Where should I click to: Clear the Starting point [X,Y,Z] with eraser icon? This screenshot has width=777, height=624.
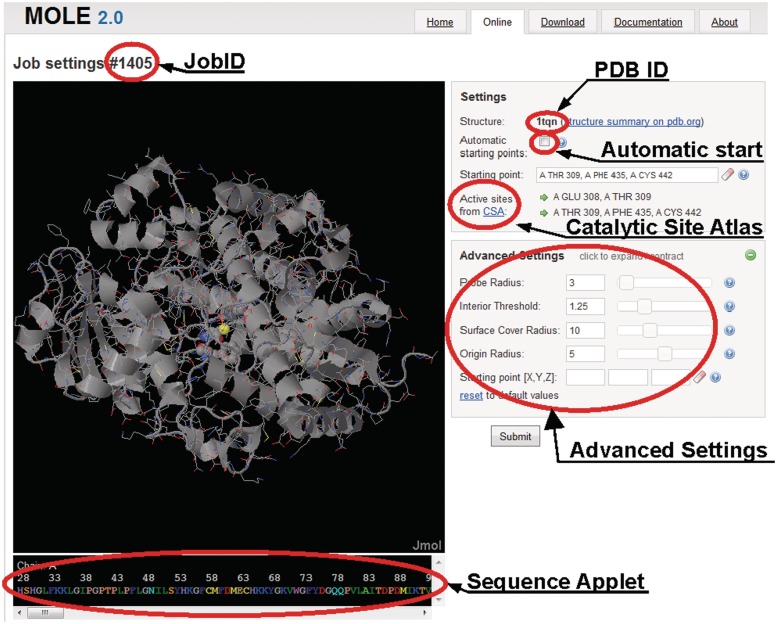(x=700, y=377)
